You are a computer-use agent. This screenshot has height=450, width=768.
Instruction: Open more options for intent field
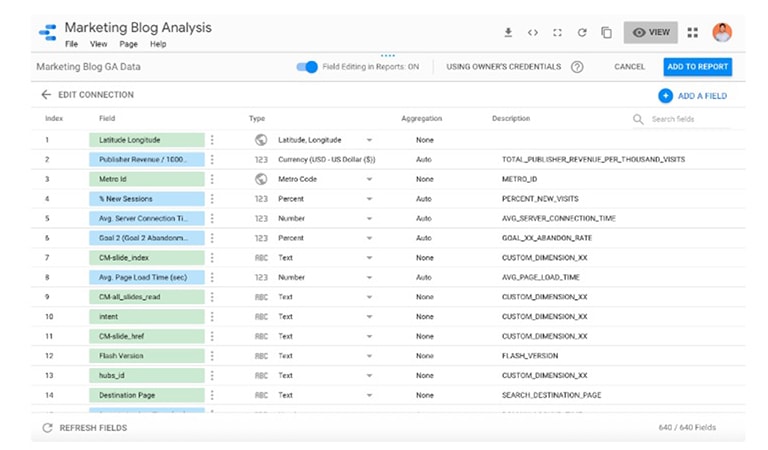[212, 317]
